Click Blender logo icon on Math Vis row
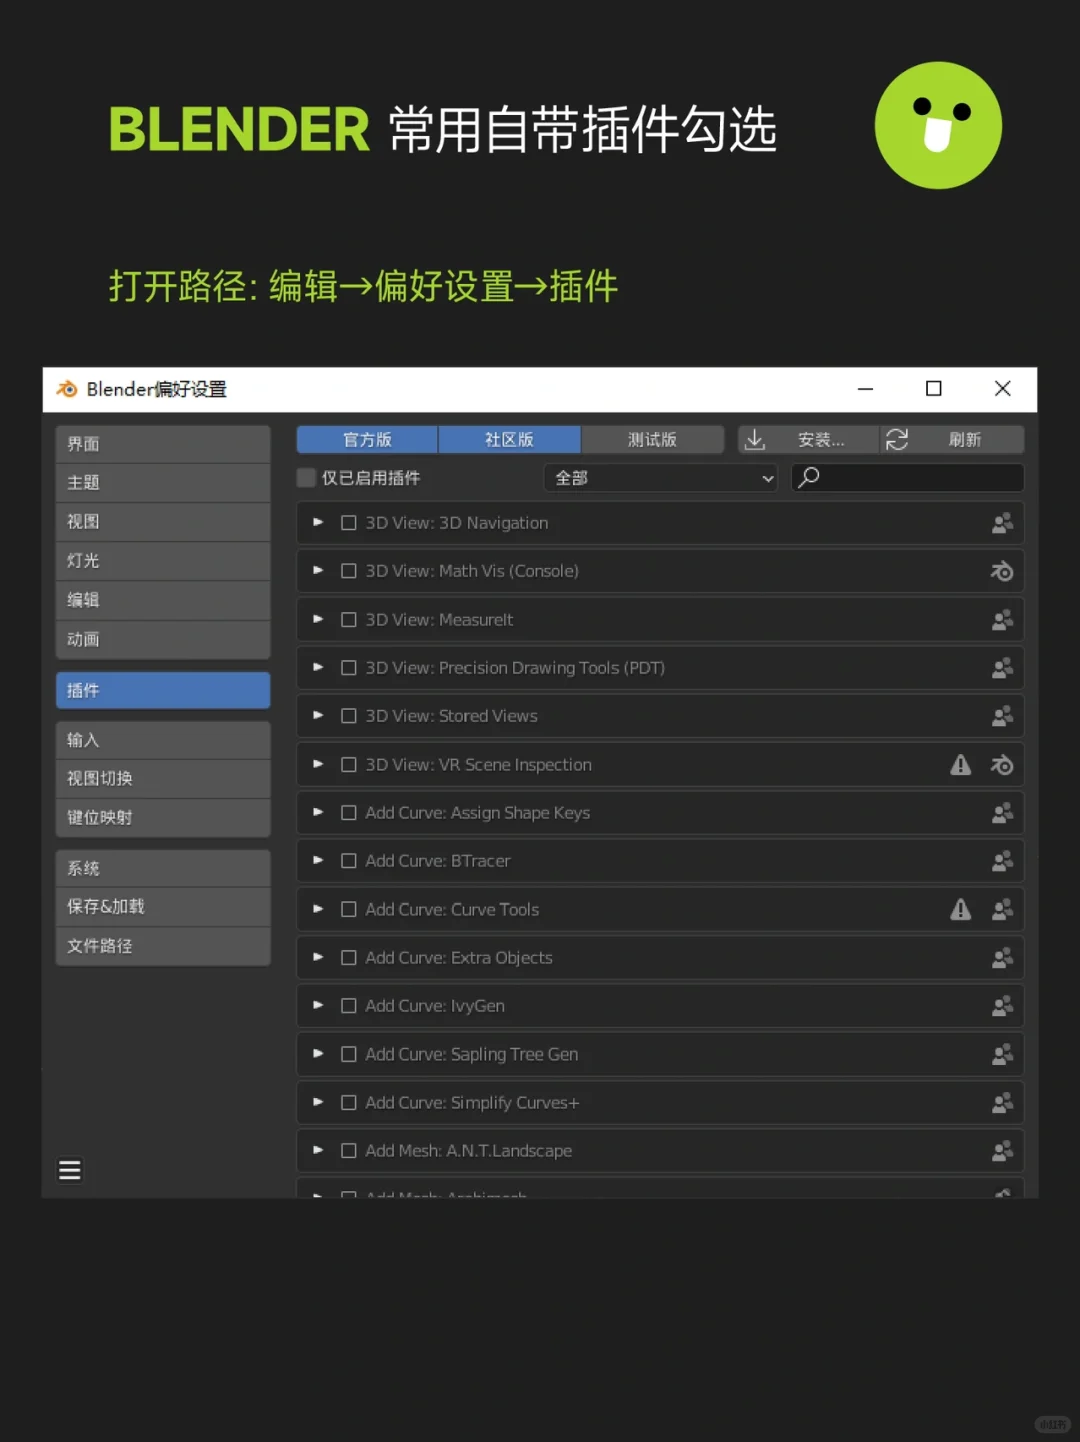Viewport: 1080px width, 1442px height. tap(1002, 571)
